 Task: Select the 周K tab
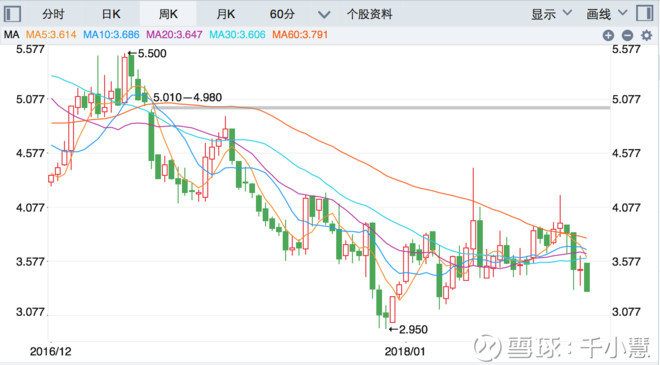[x=168, y=14]
